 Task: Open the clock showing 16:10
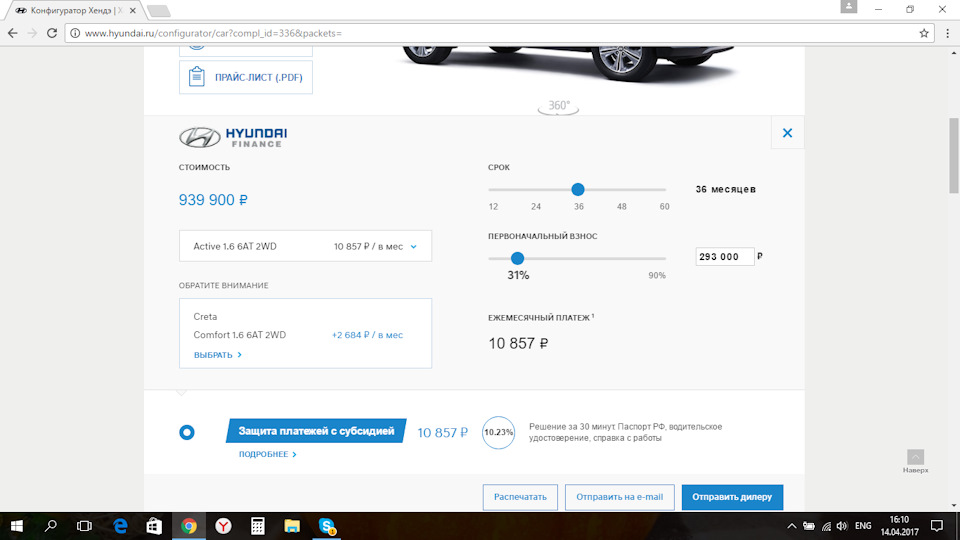pyautogui.click(x=900, y=526)
